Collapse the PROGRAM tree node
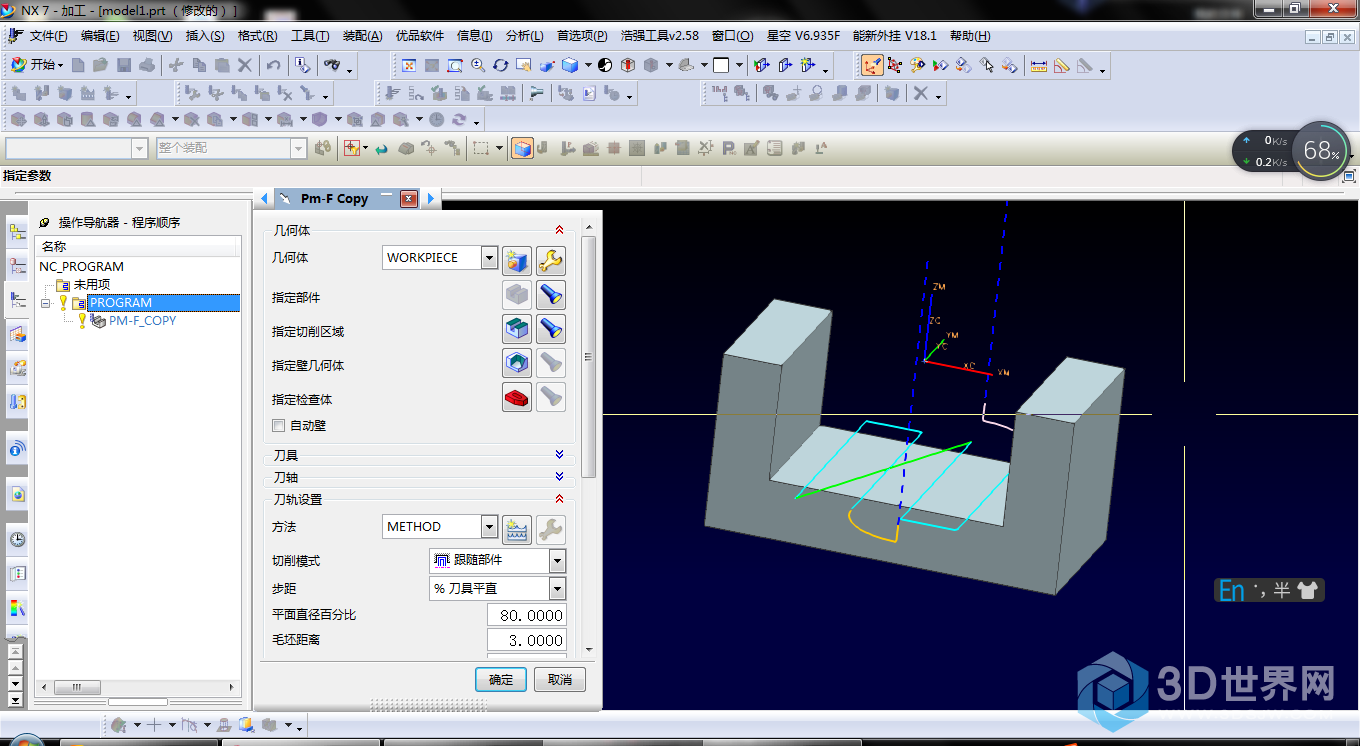Screen dimensions: 1360x746 click(46, 303)
